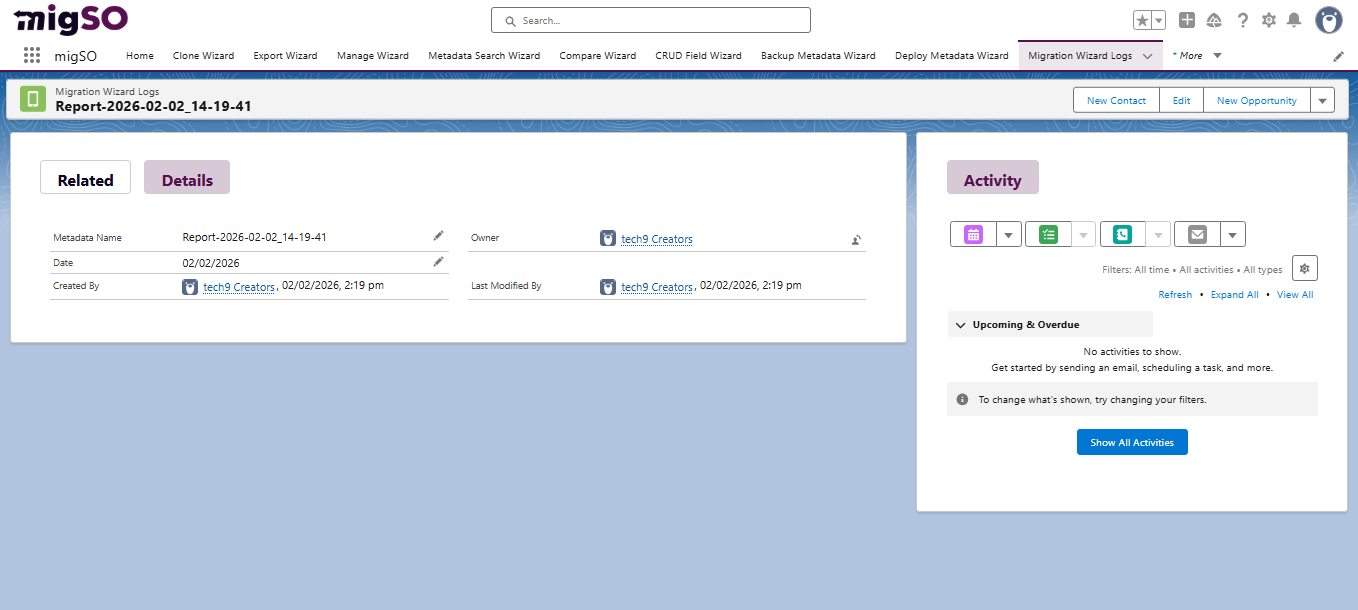The image size is (1358, 610).
Task: Pin the Owner field with the pin icon
Action: coord(855,240)
